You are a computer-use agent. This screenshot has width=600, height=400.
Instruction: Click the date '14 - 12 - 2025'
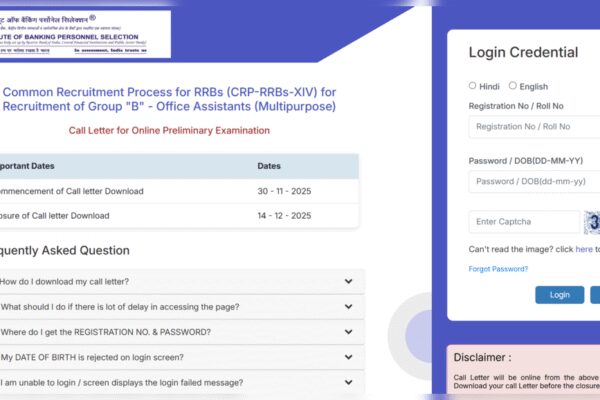pos(284,216)
